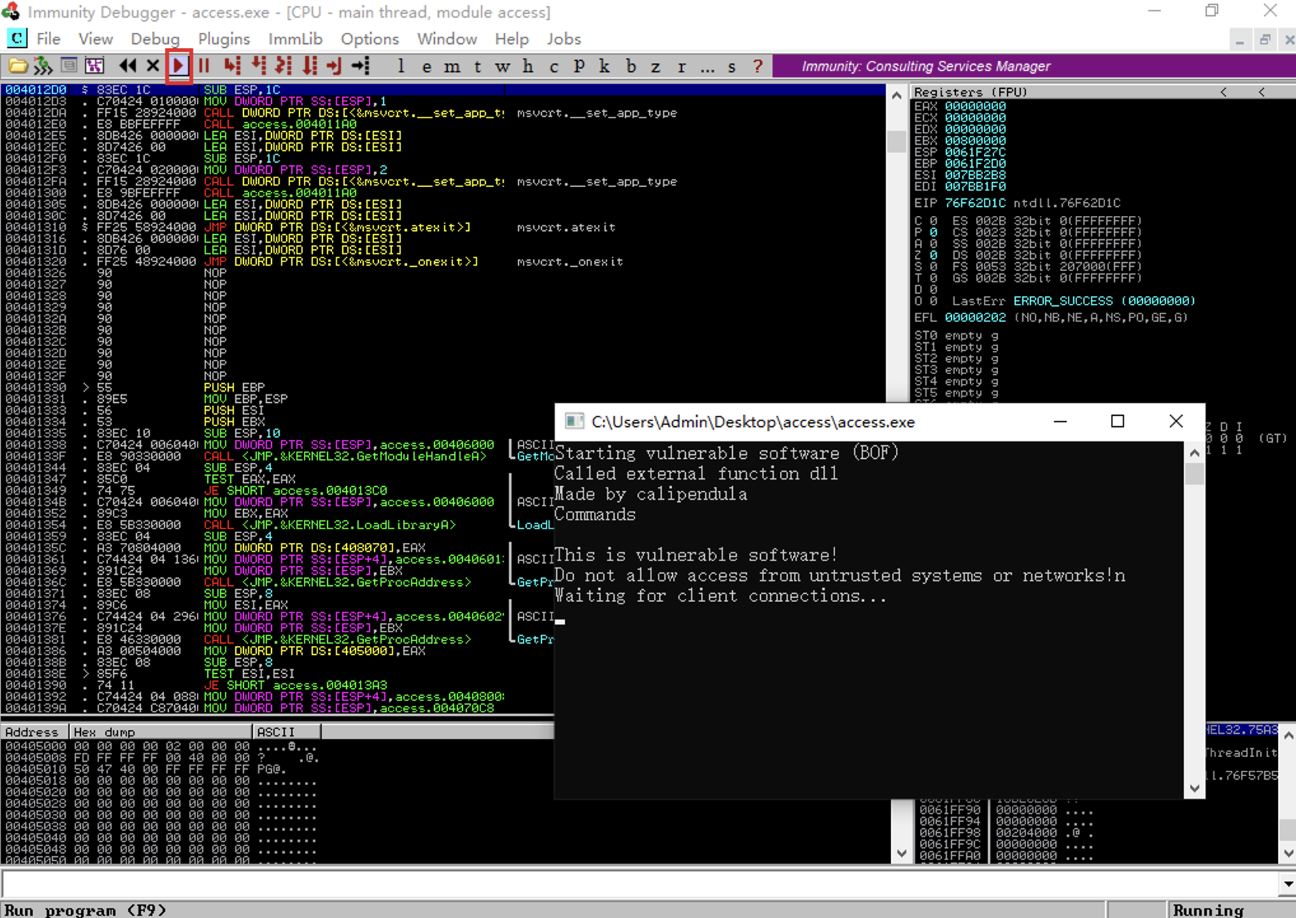Restart program using the rewind icon
This screenshot has width=1296, height=918.
(x=128, y=66)
